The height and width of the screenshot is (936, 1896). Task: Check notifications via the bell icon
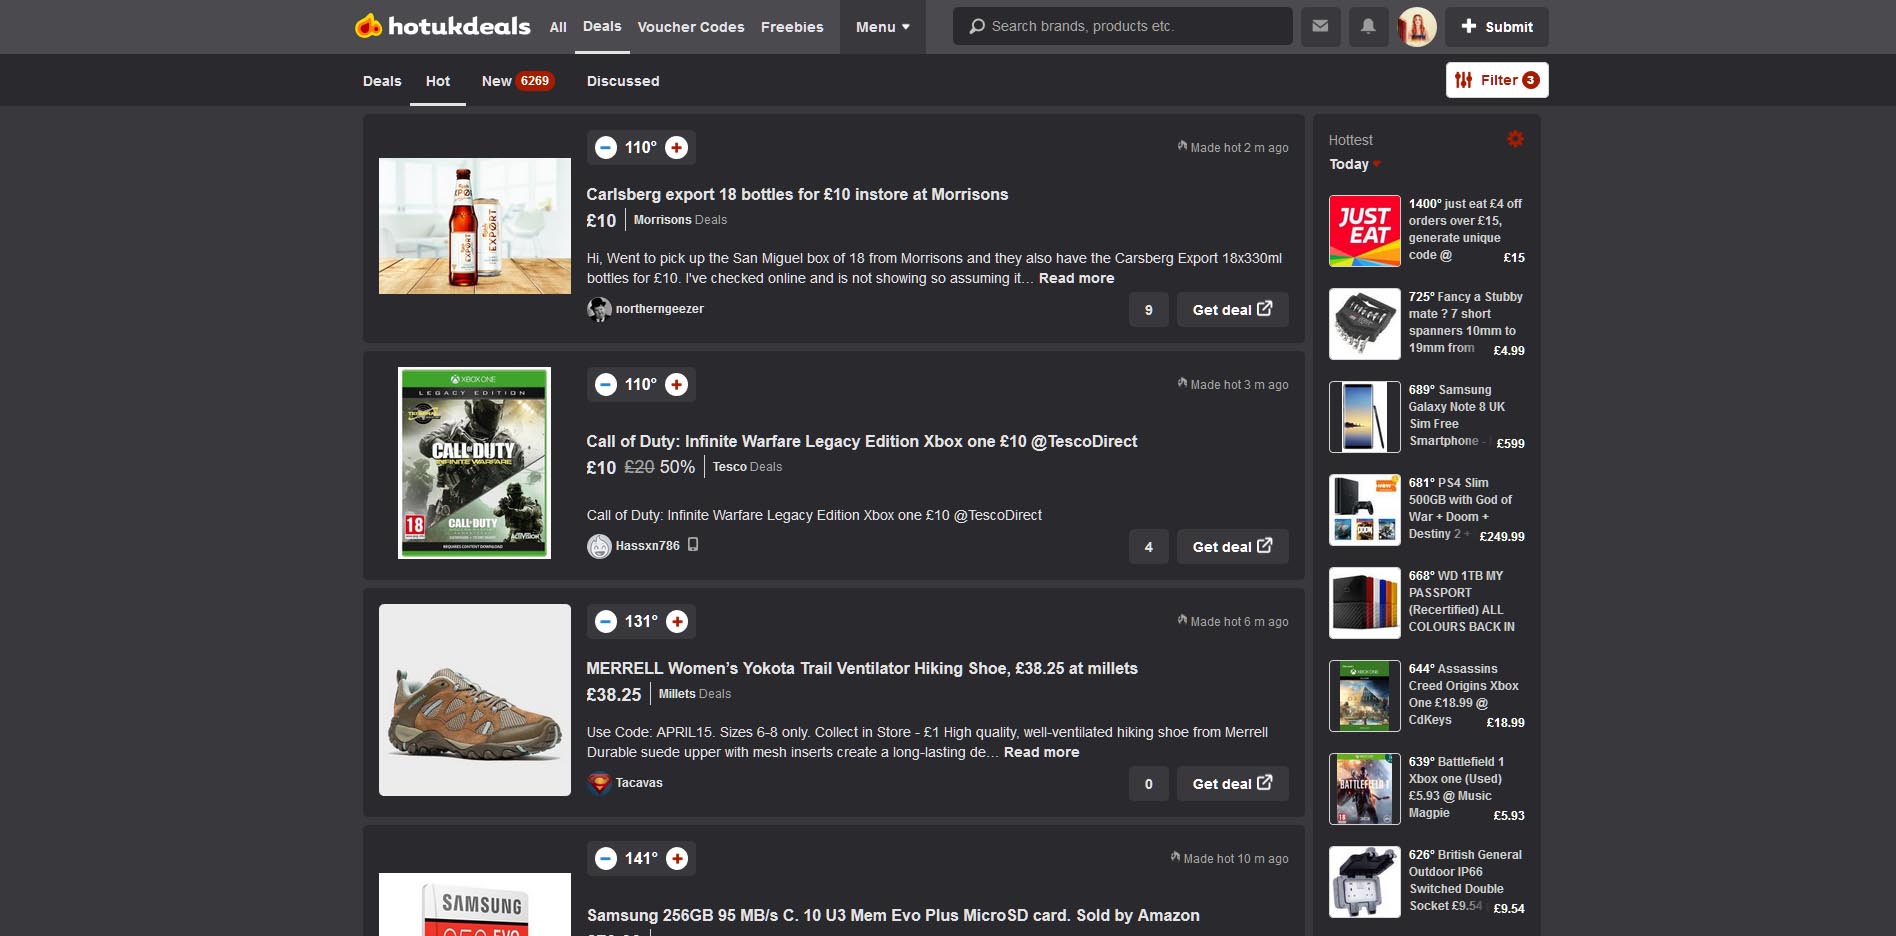[x=1366, y=26]
